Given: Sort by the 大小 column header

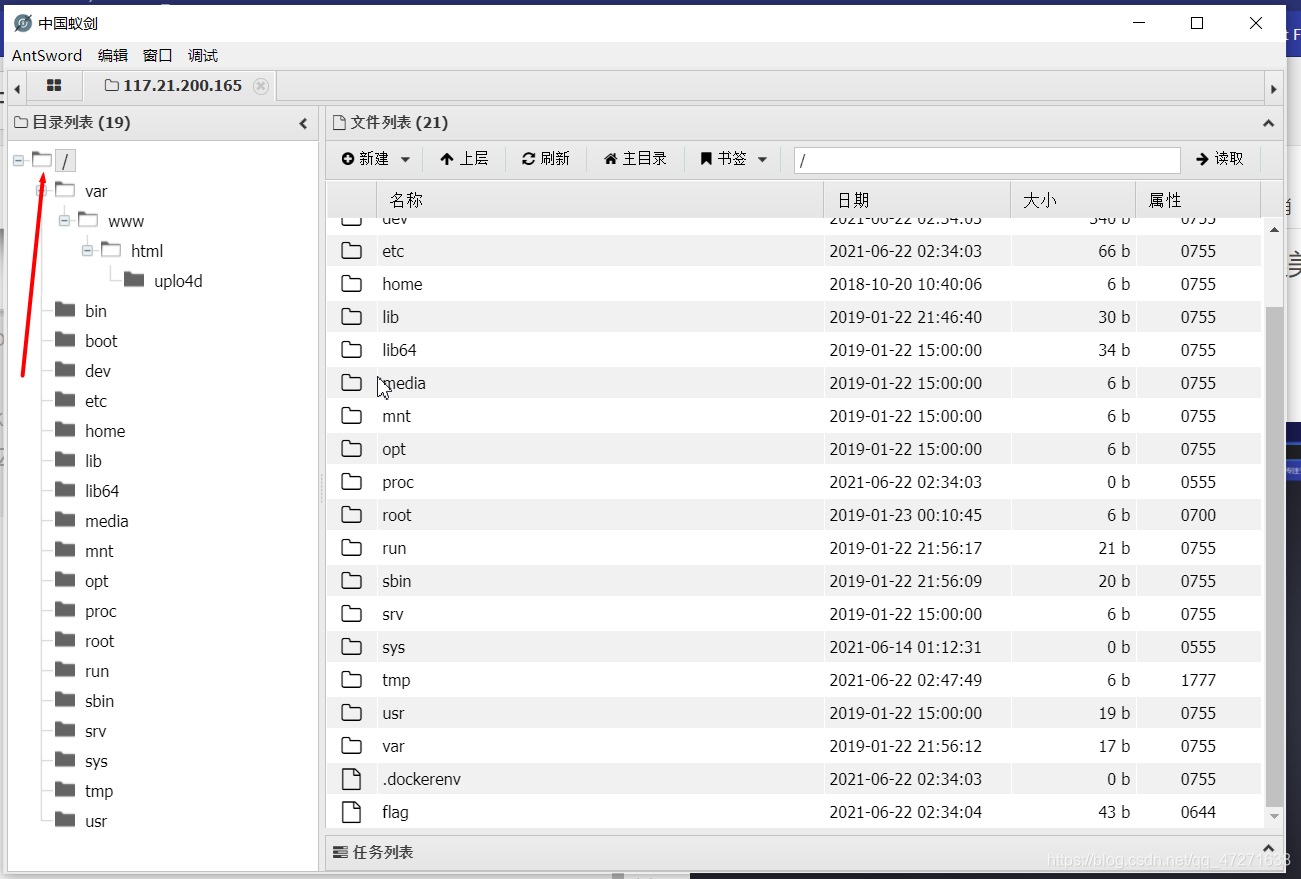Looking at the screenshot, I should click(1073, 200).
